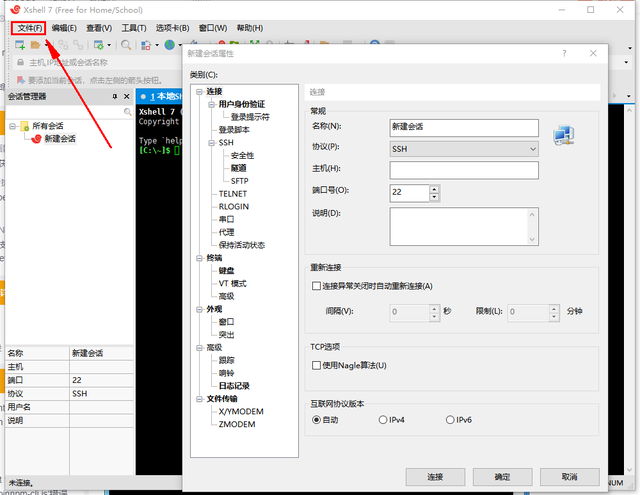Enable 连接异常关闭时自动重新连接 checkbox
This screenshot has width=640, height=495.
pyautogui.click(x=316, y=286)
